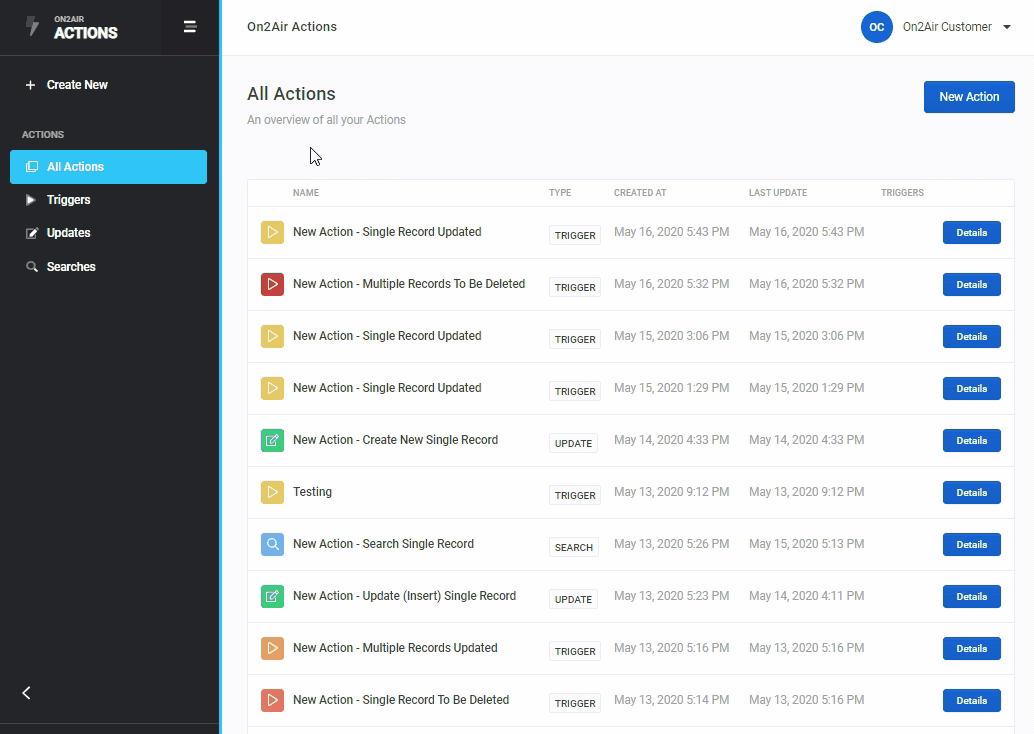The width and height of the screenshot is (1034, 734).
Task: Click the blue search icon for Search Single Record
Action: (272, 544)
